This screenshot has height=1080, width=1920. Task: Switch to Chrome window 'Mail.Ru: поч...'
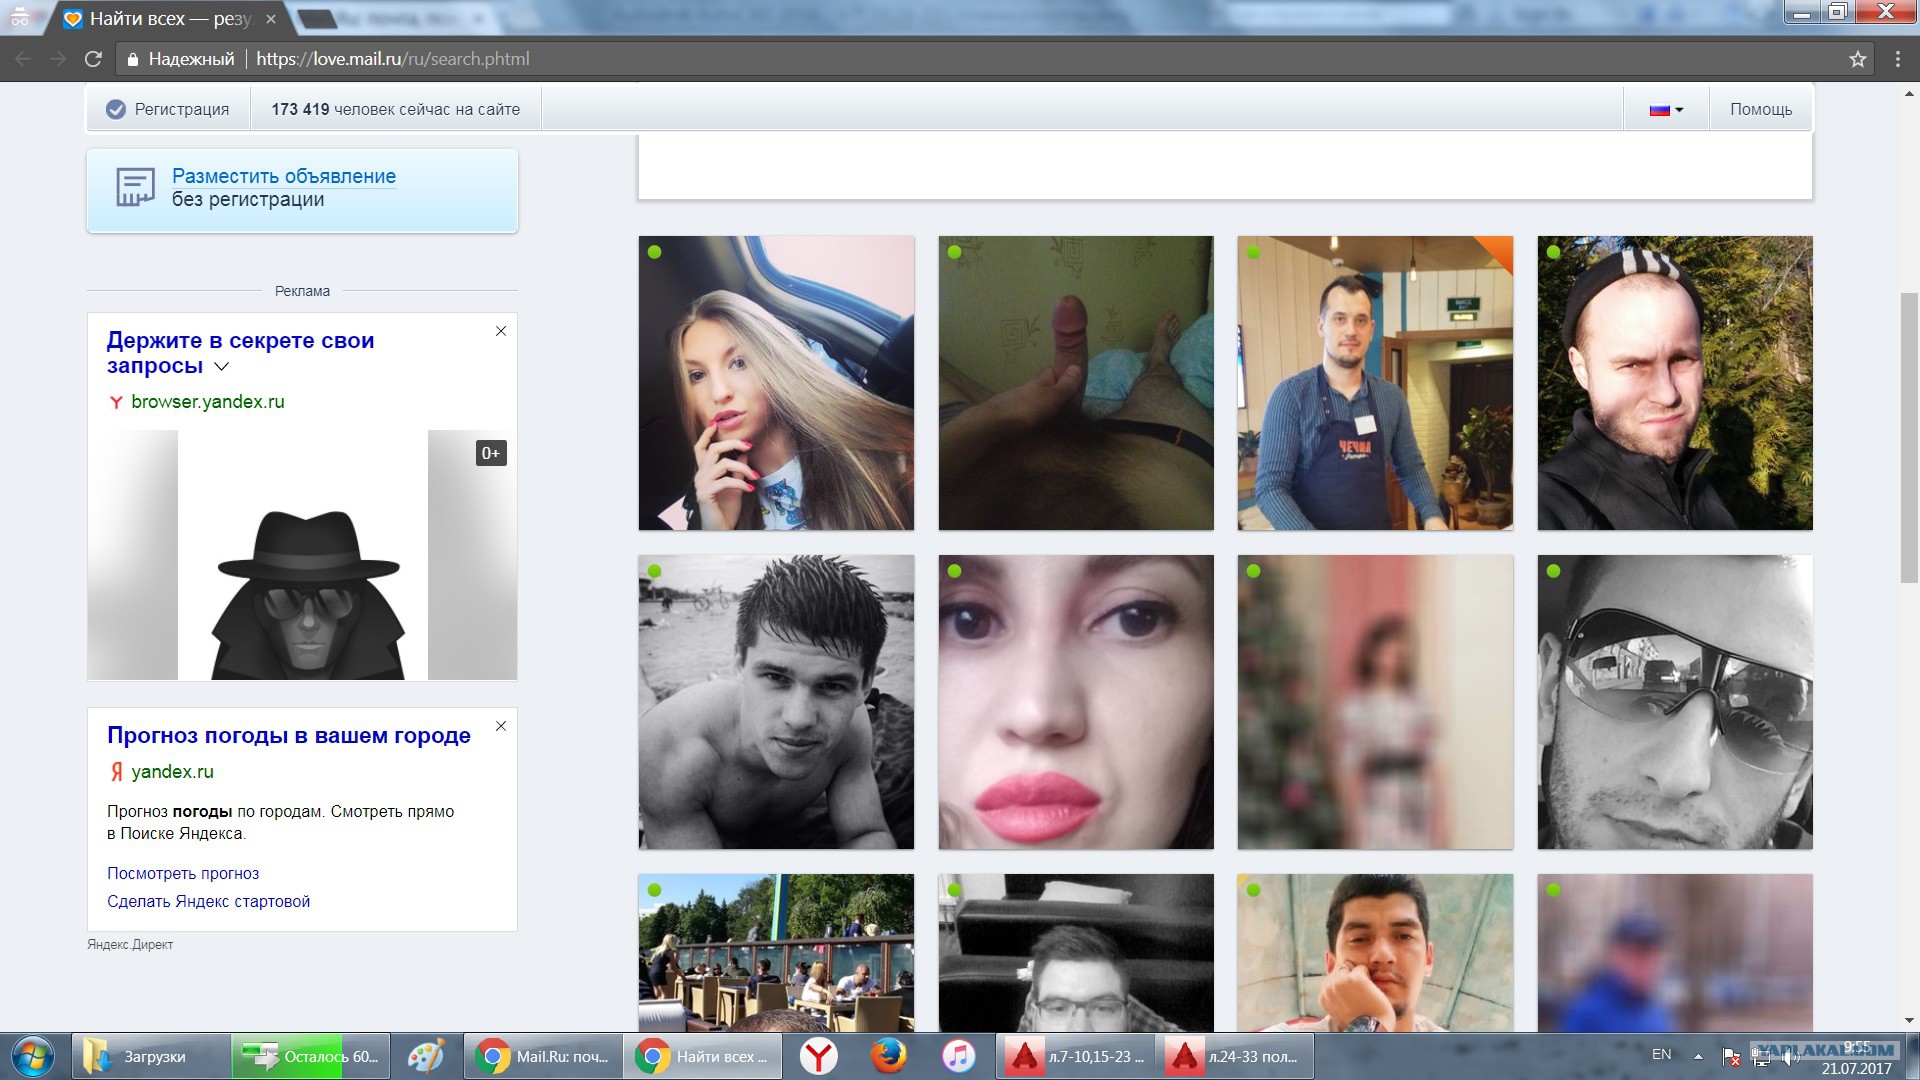[542, 1056]
